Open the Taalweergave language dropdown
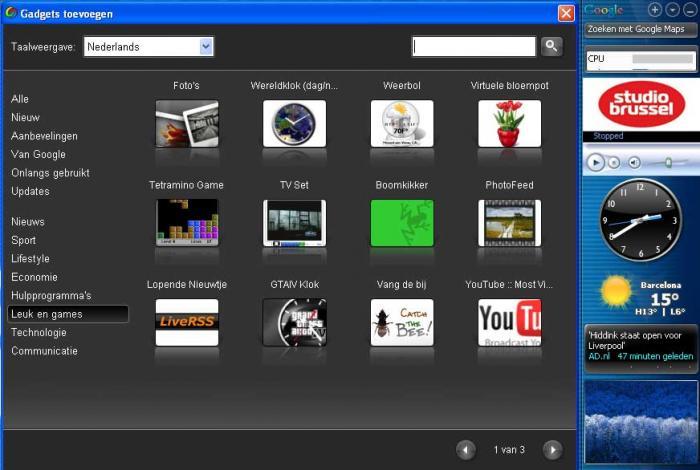The width and height of the screenshot is (700, 470). (206, 46)
